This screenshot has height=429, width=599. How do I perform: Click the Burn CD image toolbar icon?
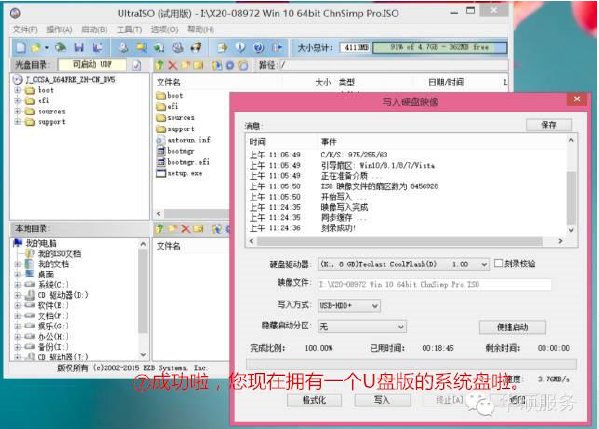pos(196,47)
